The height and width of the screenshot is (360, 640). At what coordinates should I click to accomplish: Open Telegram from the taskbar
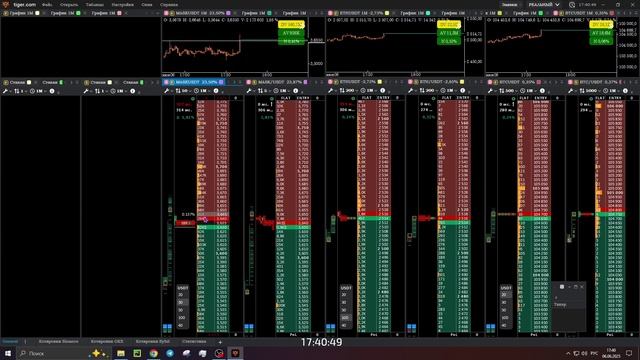(170, 353)
